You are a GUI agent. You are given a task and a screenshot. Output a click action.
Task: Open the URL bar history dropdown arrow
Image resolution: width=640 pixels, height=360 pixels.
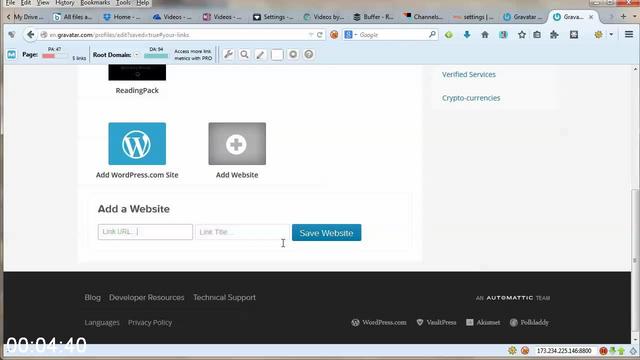tap(311, 35)
